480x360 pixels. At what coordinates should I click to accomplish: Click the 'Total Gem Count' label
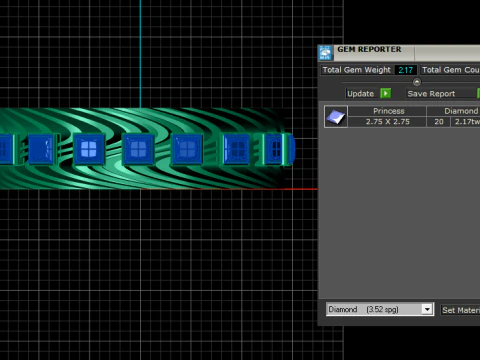[x=451, y=70]
